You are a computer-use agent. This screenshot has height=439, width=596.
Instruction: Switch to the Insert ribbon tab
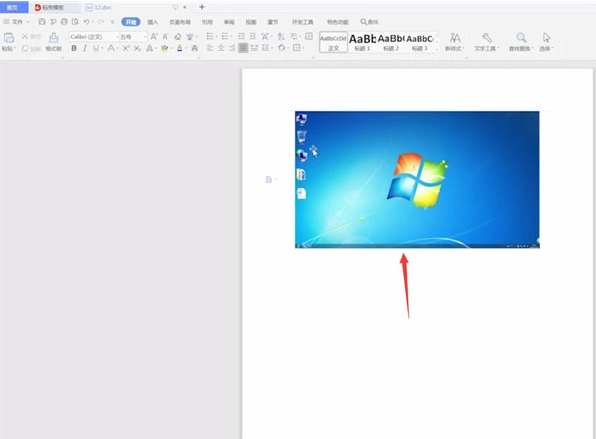(x=152, y=22)
